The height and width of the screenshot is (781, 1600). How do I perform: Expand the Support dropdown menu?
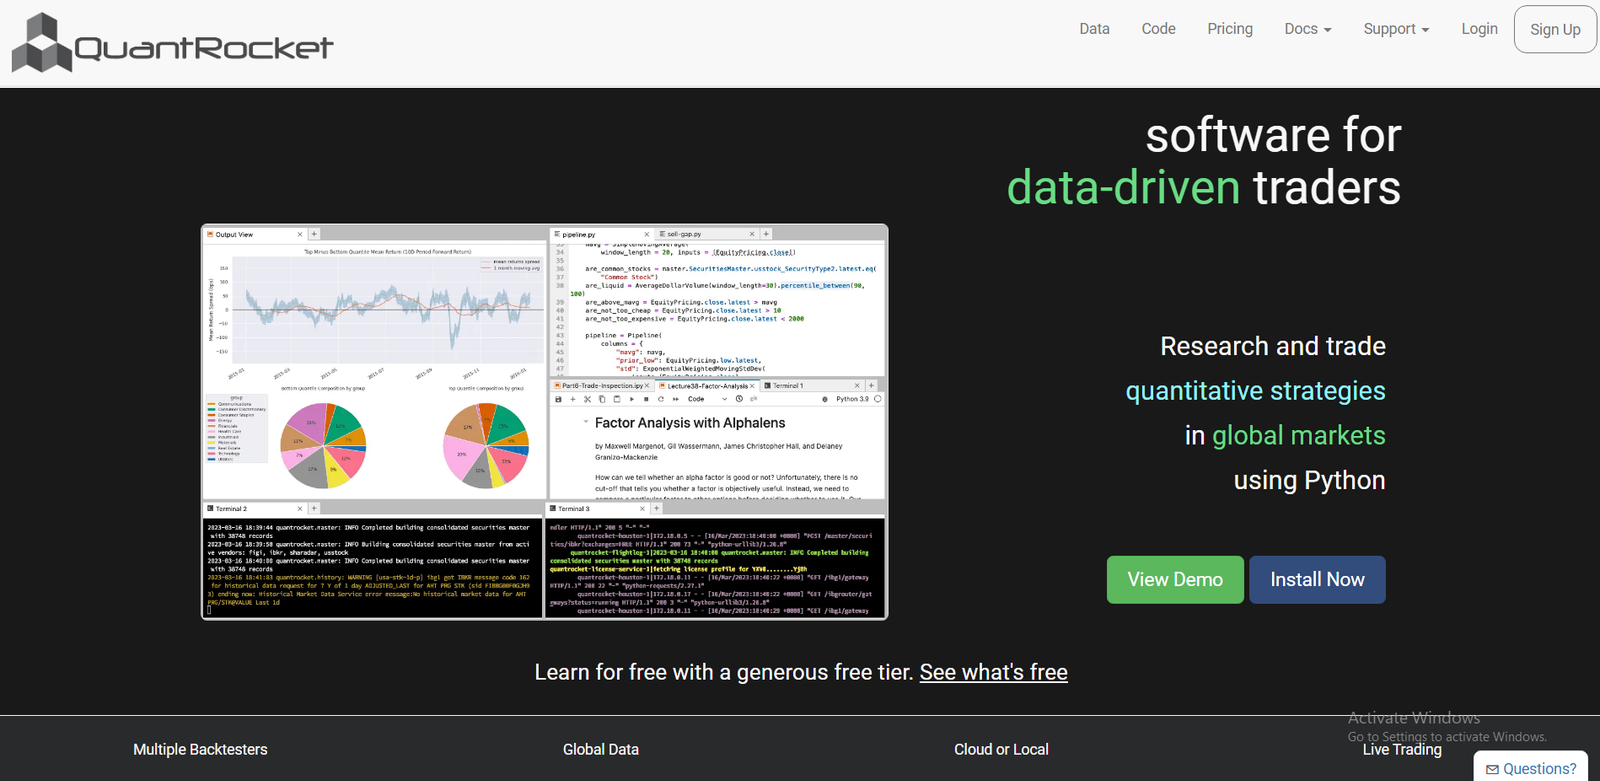point(1396,29)
